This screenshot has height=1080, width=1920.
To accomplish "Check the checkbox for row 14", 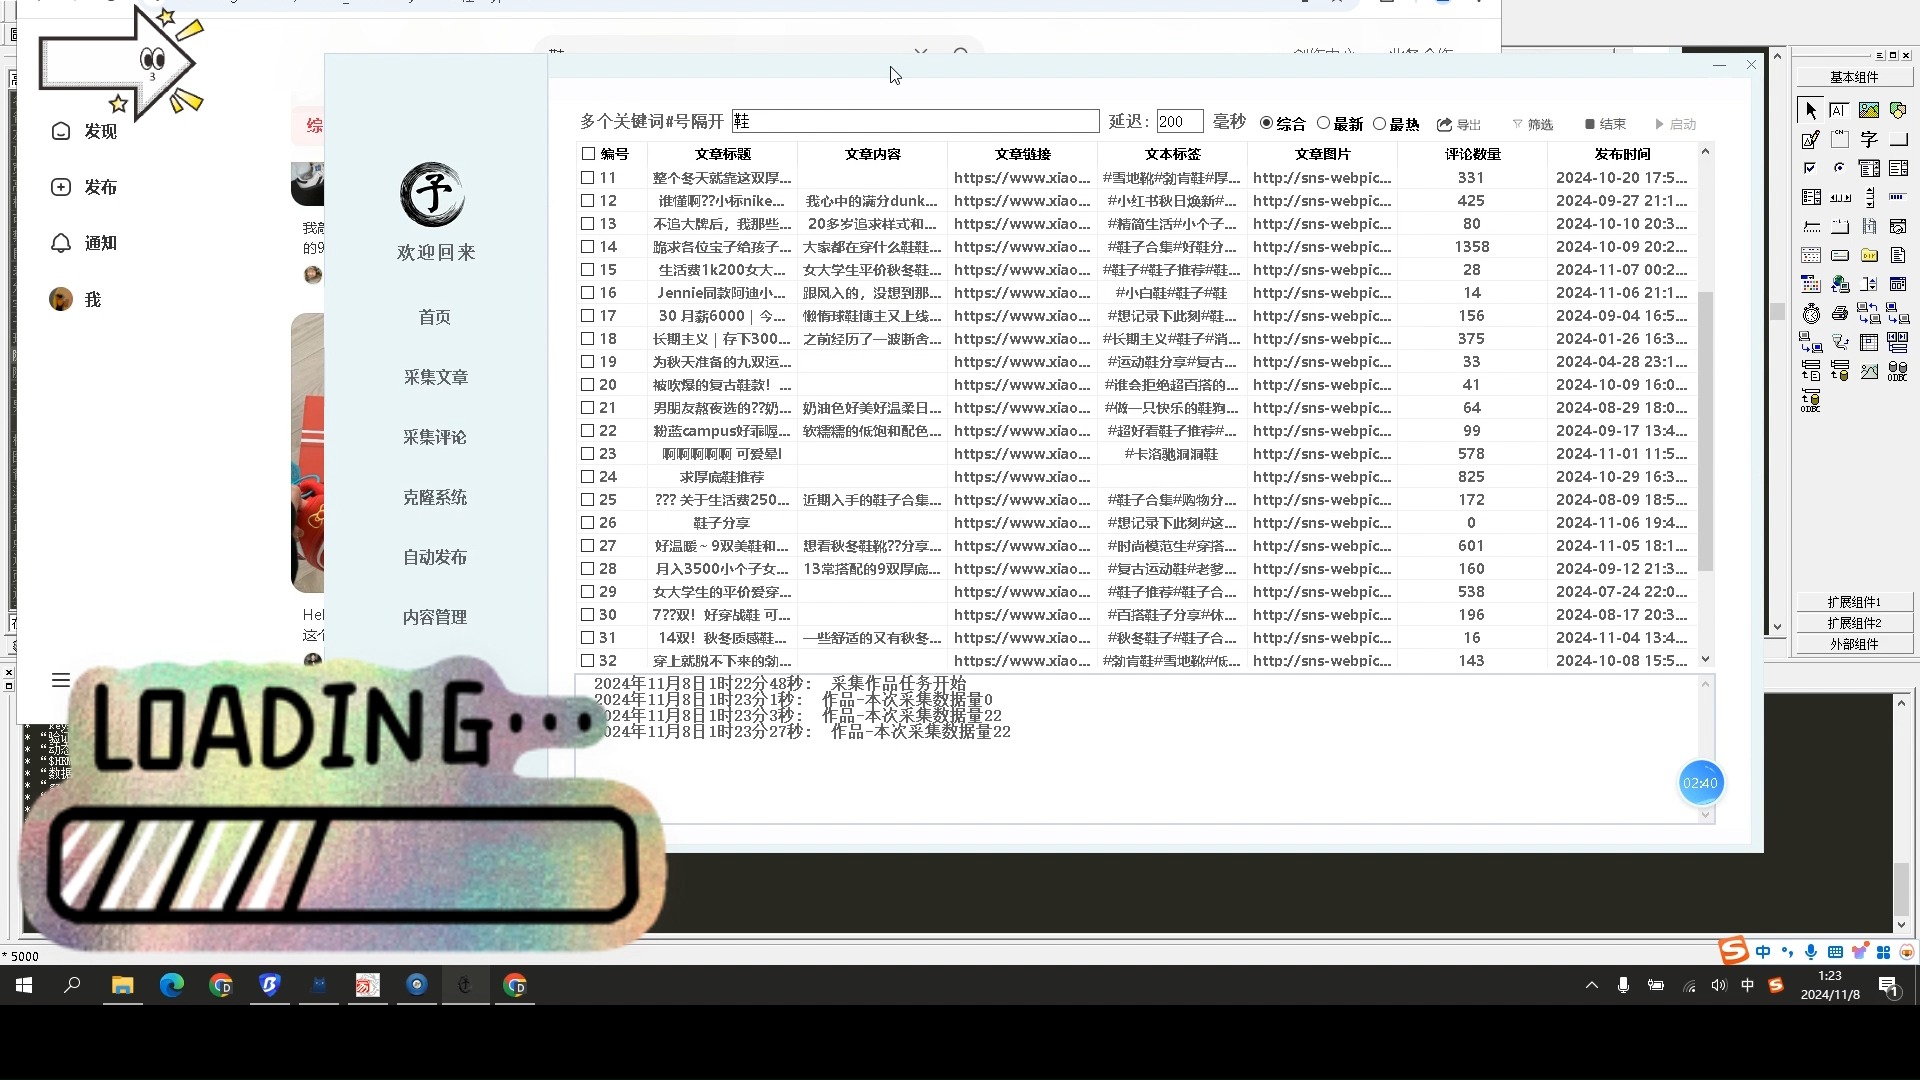I will 588,246.
